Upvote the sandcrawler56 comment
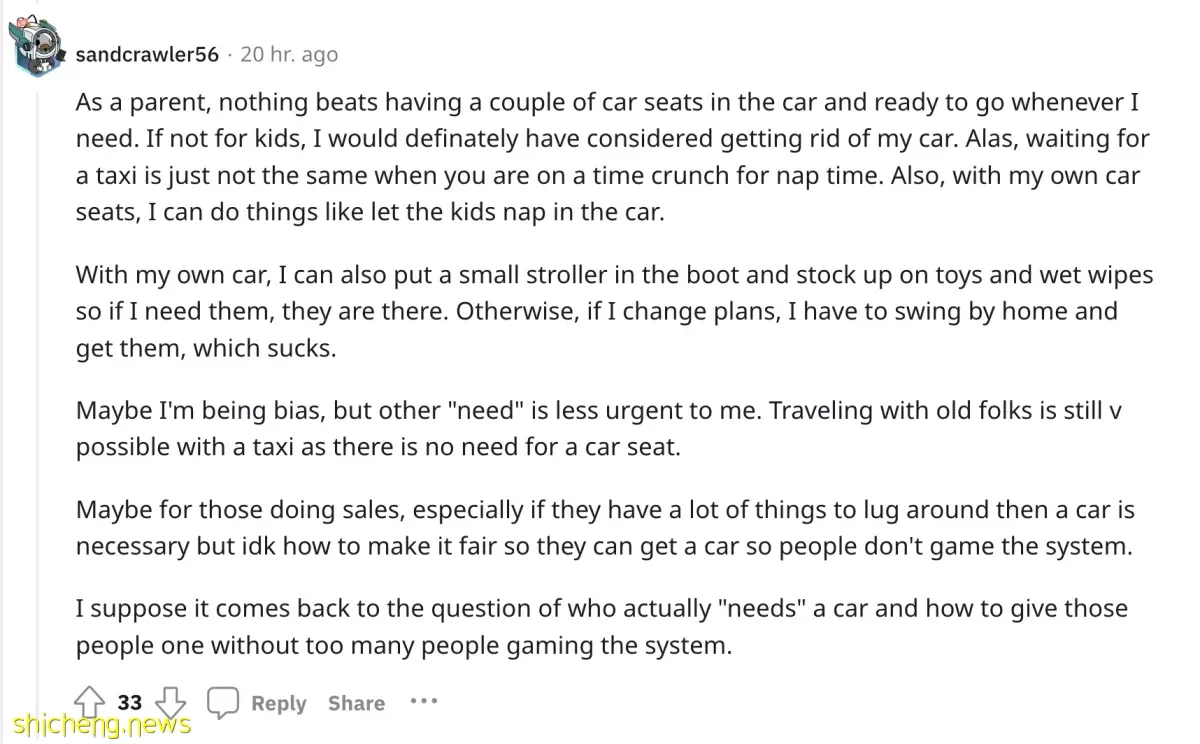The width and height of the screenshot is (1200, 744). 91,702
